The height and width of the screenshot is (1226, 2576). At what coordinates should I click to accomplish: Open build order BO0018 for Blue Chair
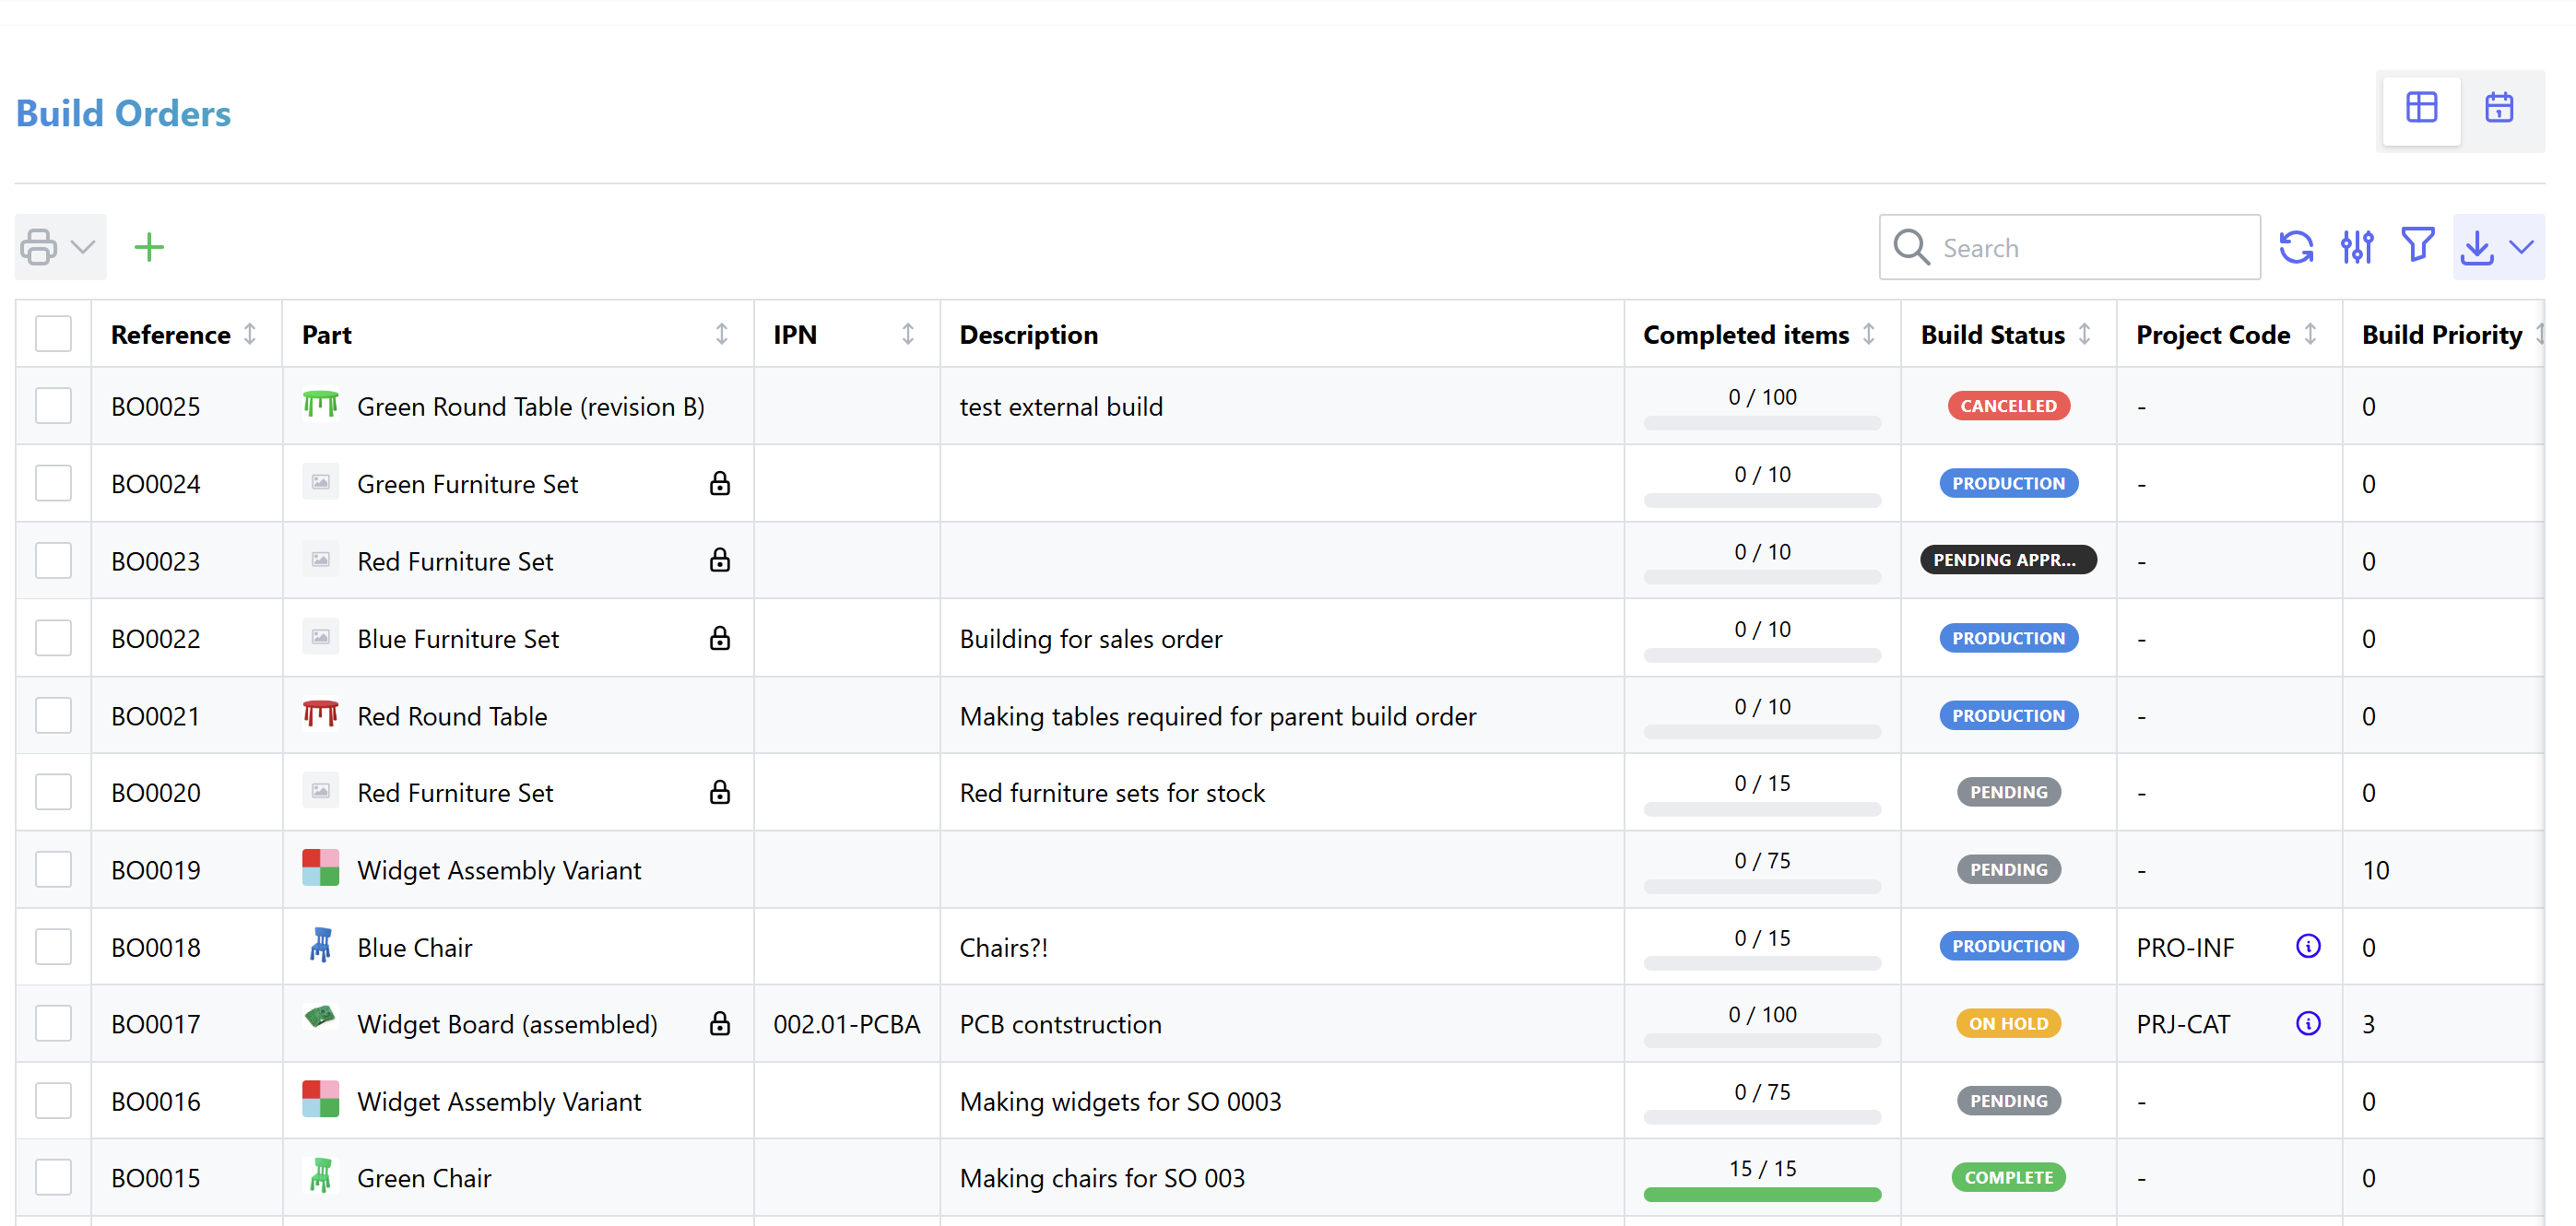click(x=156, y=946)
